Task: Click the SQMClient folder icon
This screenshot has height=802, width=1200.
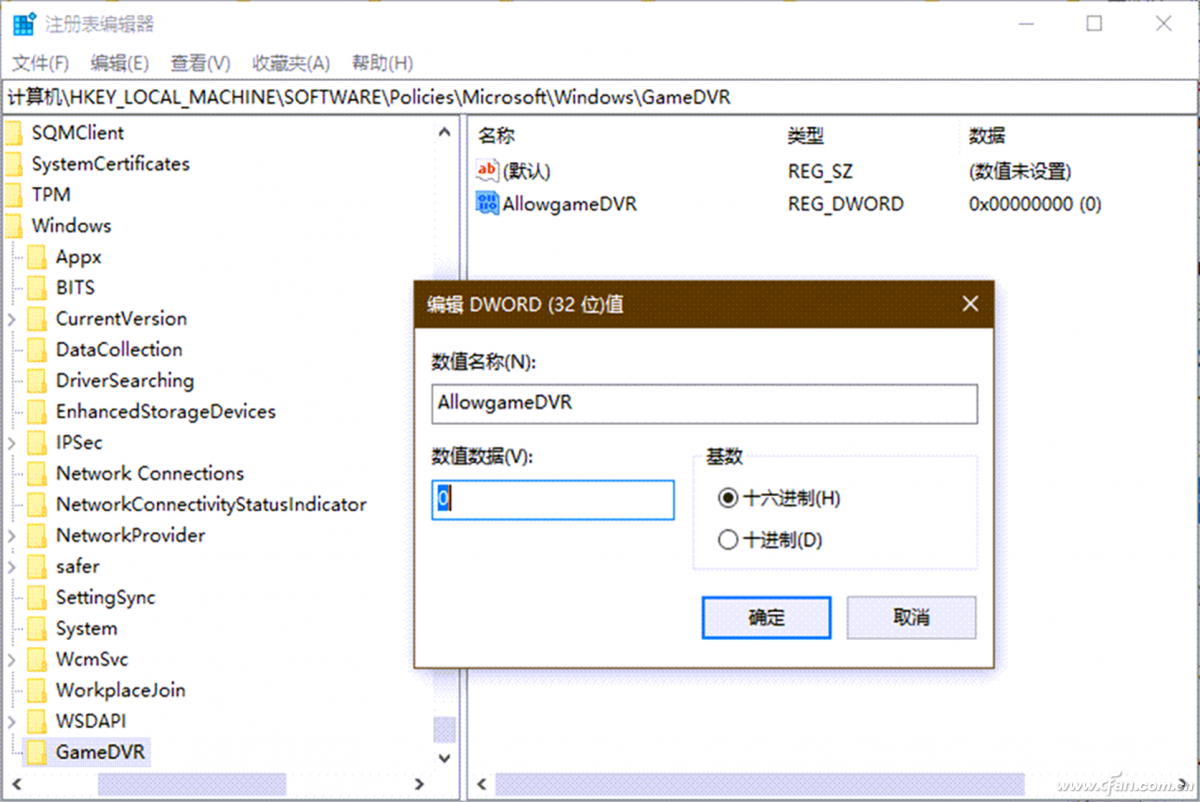Action: (12, 133)
